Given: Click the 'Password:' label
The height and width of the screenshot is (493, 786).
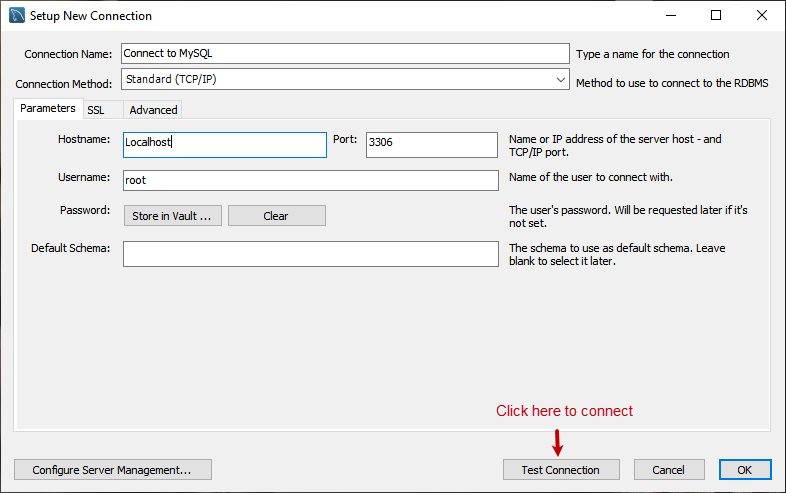Looking at the screenshot, I should point(85,210).
